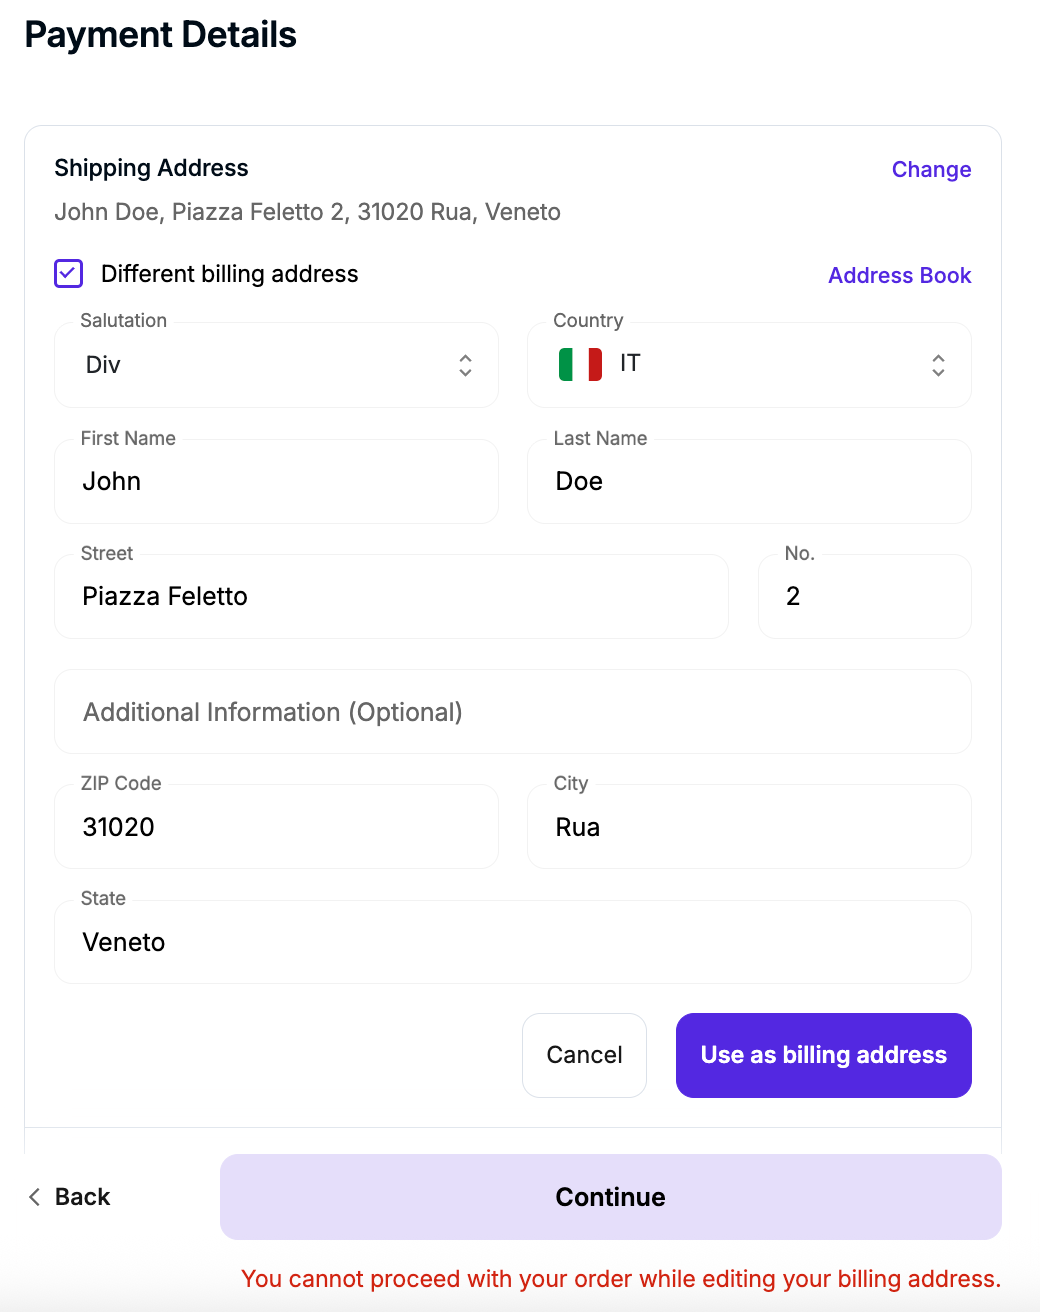Edit the house No. field
The image size is (1040, 1312).
pos(864,597)
